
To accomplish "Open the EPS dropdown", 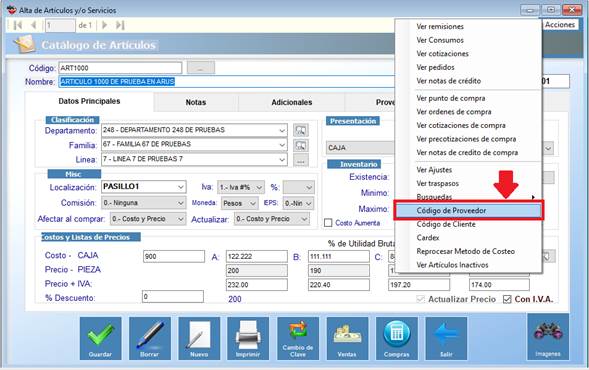I will (x=309, y=204).
